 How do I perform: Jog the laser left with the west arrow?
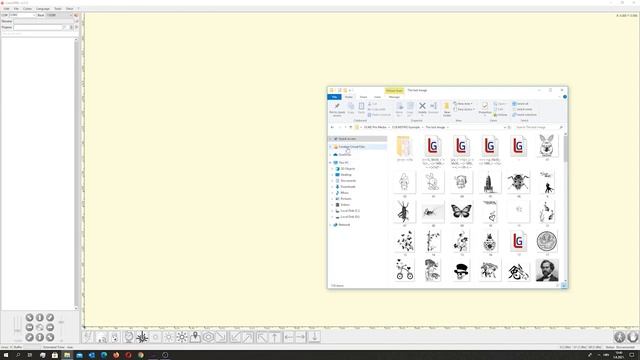click(x=29, y=327)
